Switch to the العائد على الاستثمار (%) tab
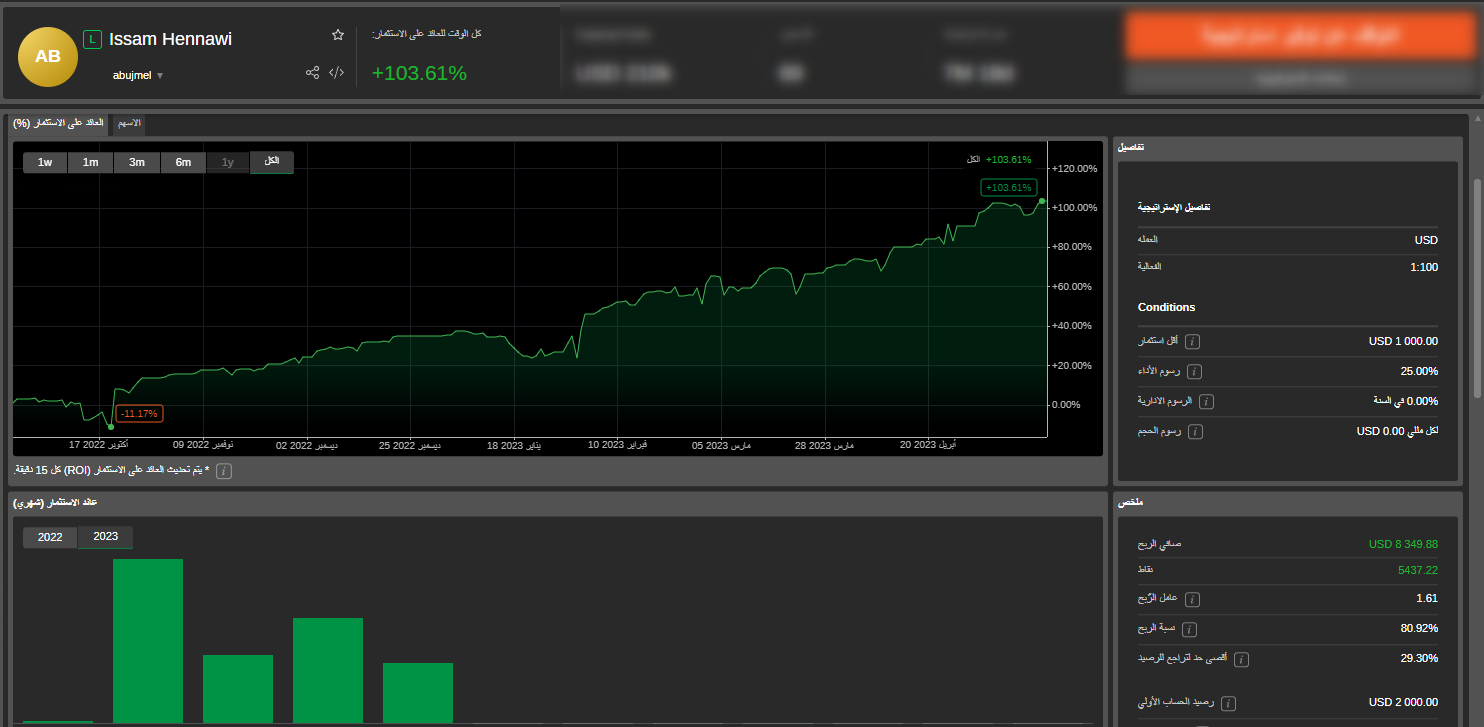 (x=59, y=124)
